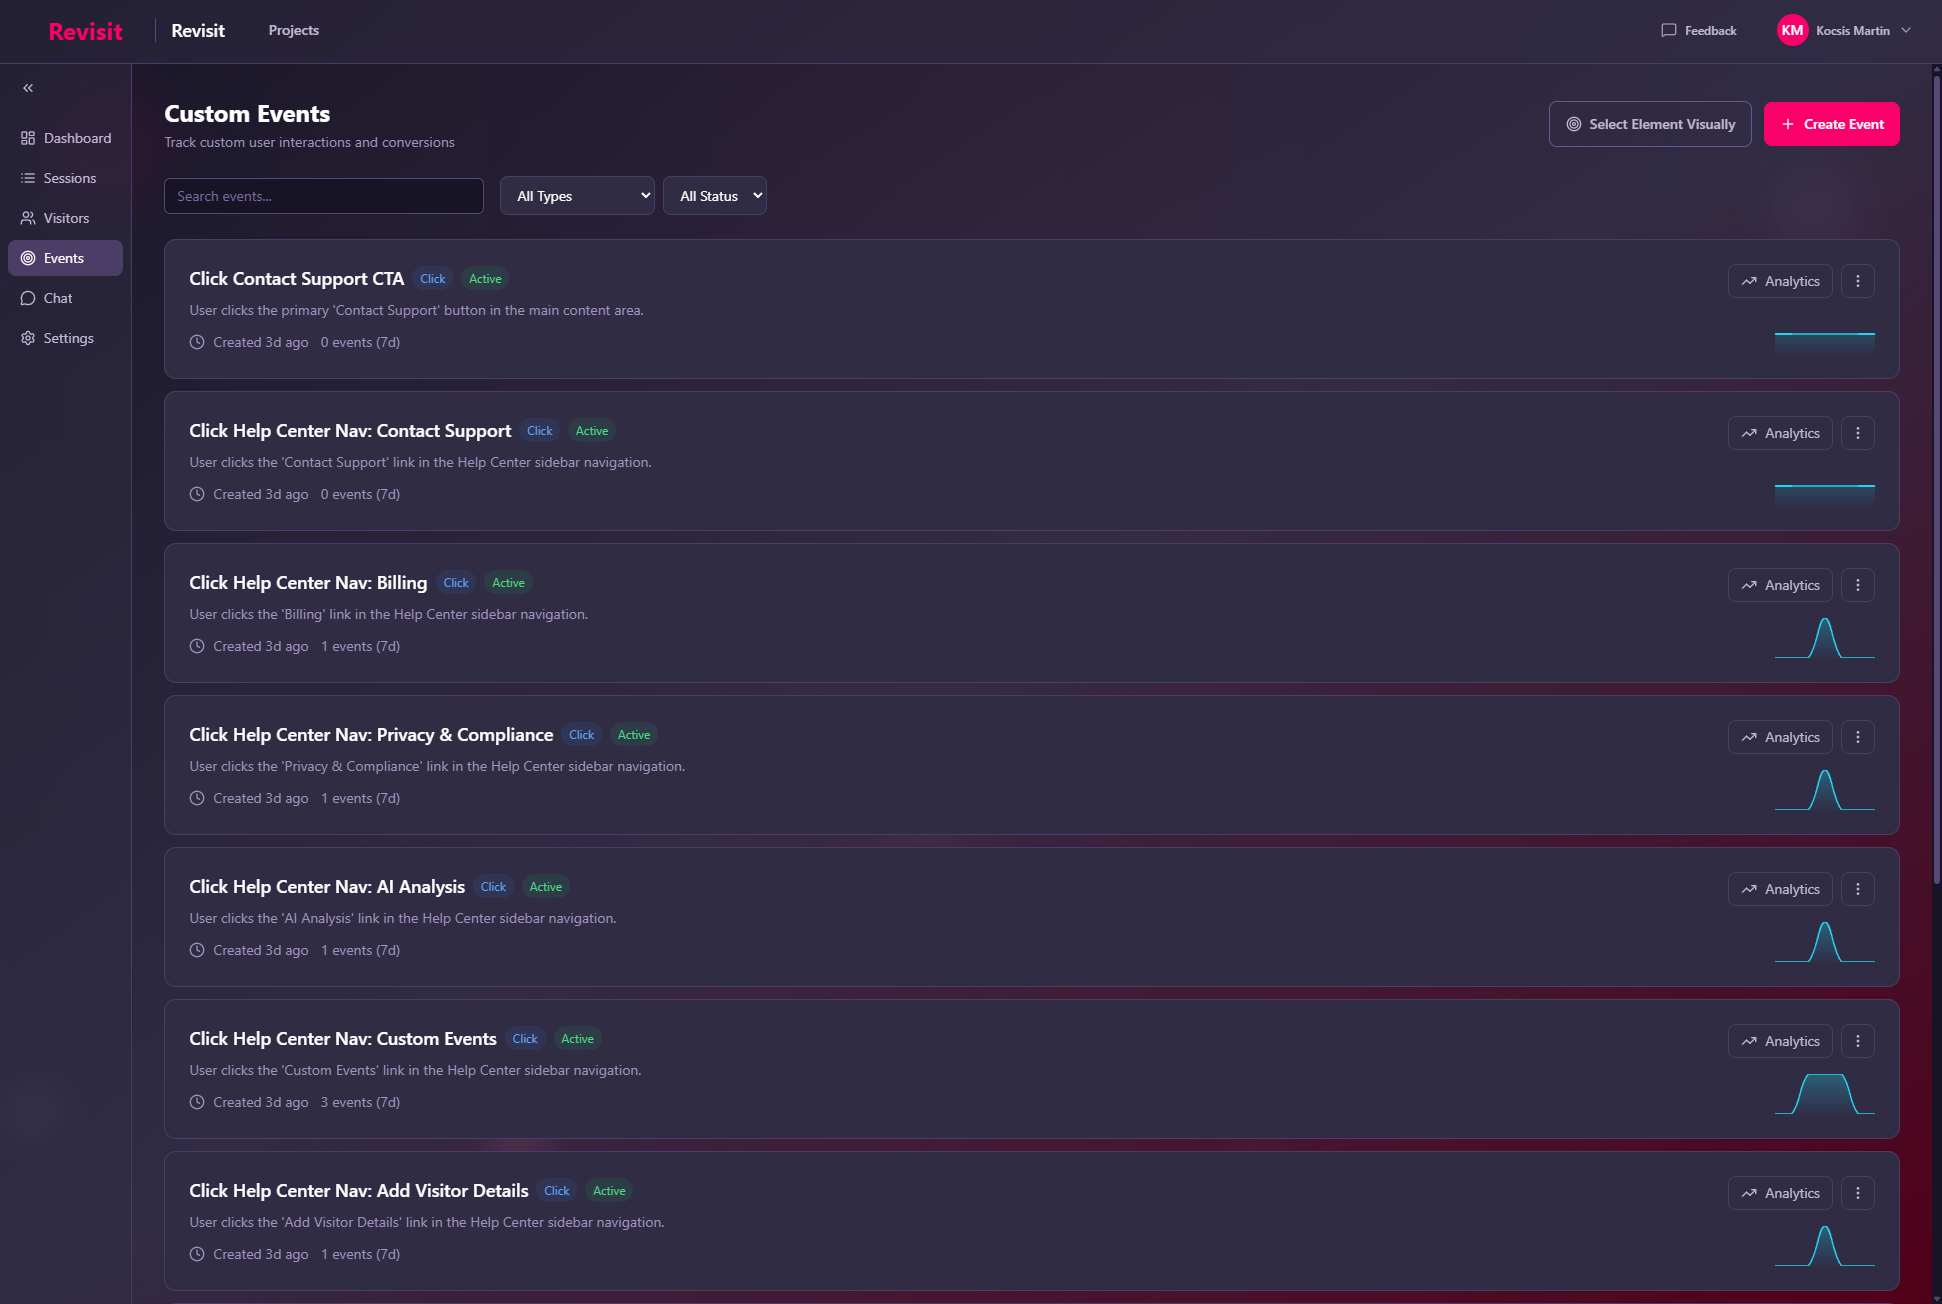The image size is (1942, 1304).
Task: Expand the Kocsis Martin account menu
Action: pos(1845,30)
